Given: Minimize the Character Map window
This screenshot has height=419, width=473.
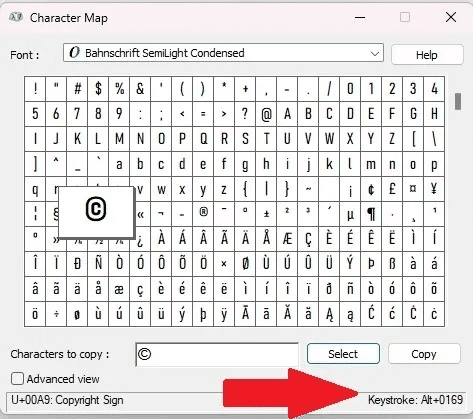Looking at the screenshot, I should click(x=360, y=17).
